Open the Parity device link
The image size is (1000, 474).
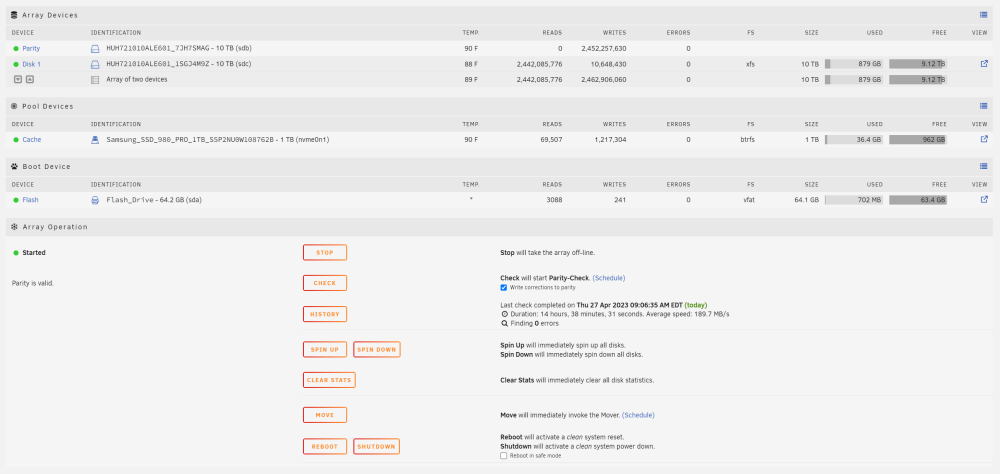[31, 48]
